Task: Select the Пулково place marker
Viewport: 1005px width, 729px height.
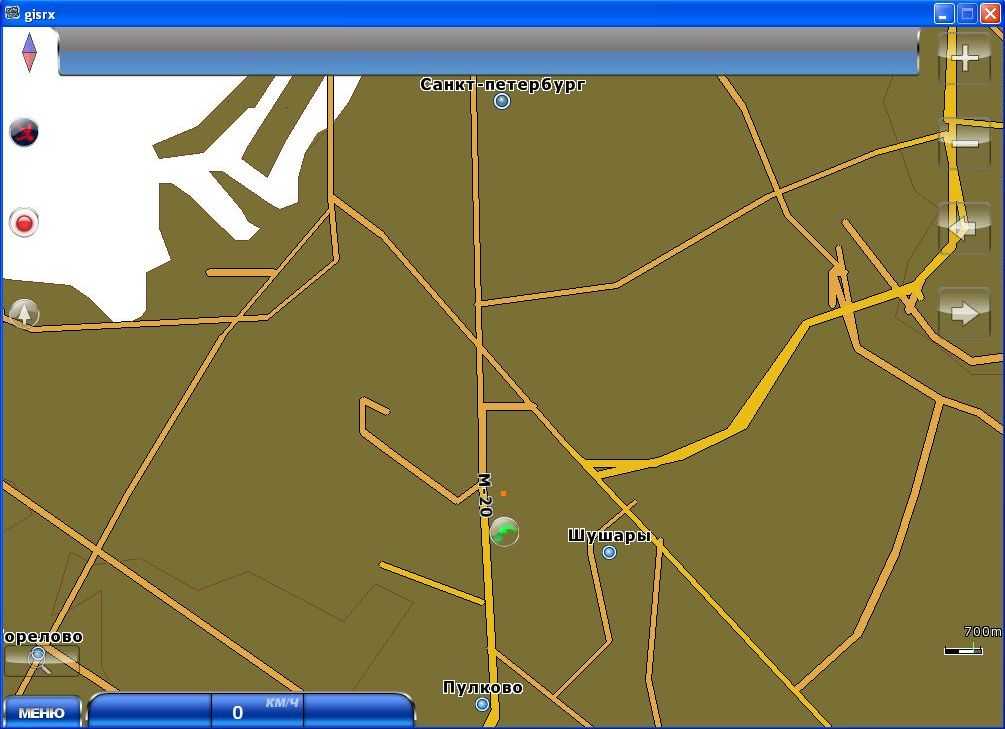Action: (482, 704)
